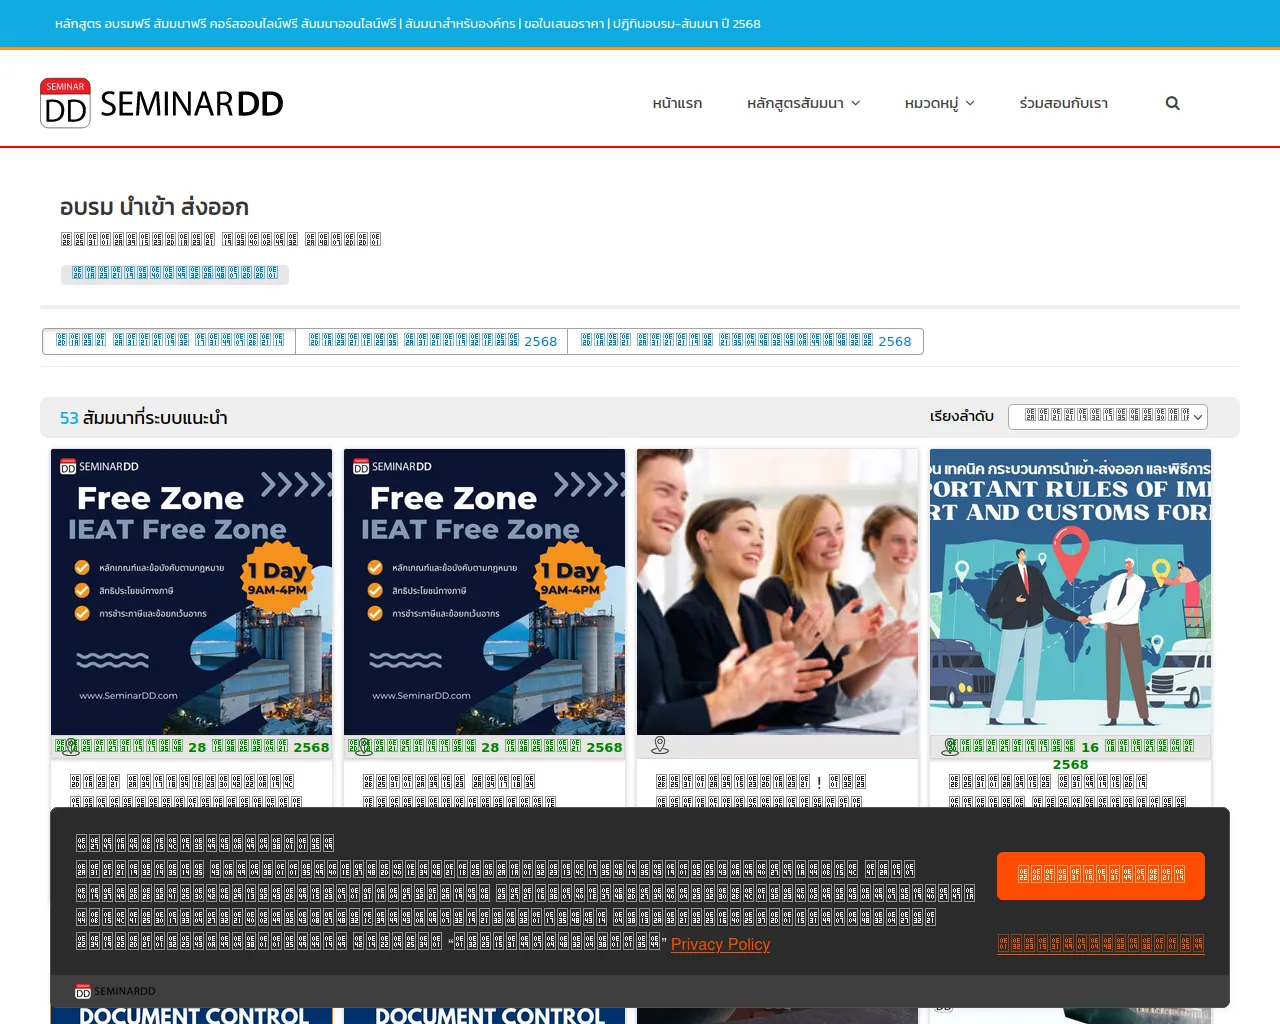The width and height of the screenshot is (1280, 1024).
Task: Open ร่วมสอนกับเรา navigation item
Action: coord(1064,103)
